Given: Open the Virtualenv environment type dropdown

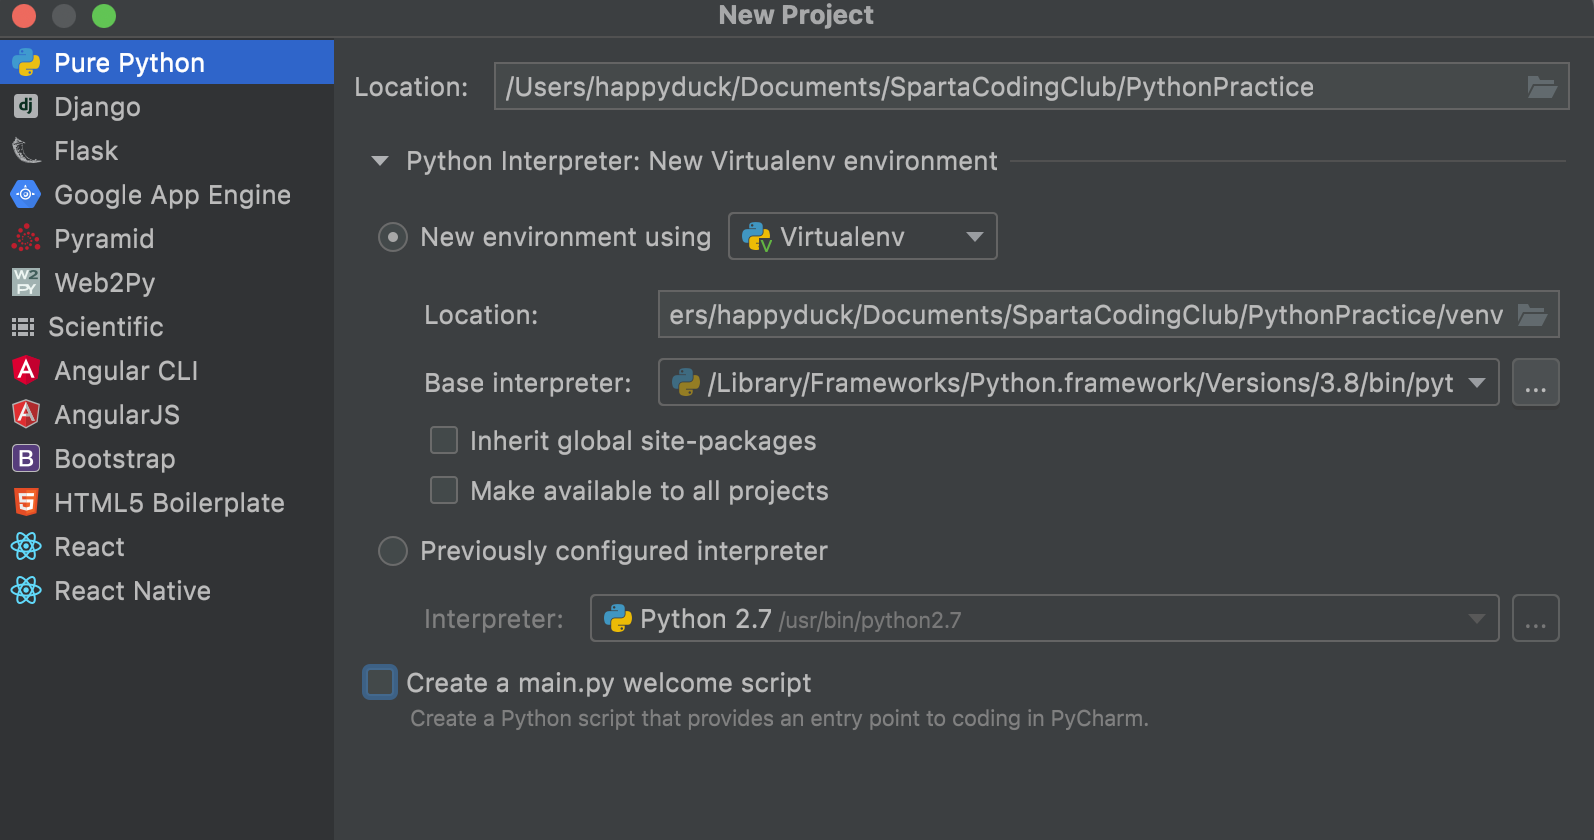Looking at the screenshot, I should pyautogui.click(x=862, y=237).
